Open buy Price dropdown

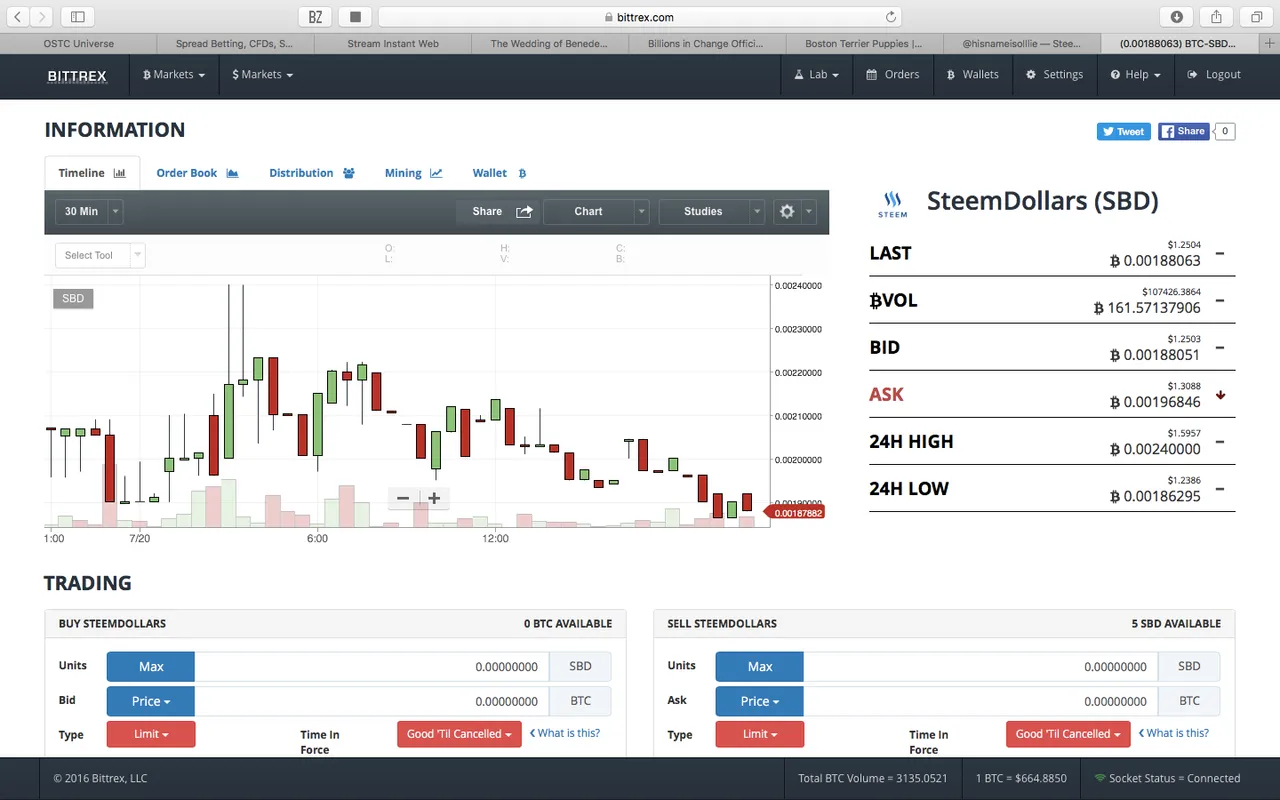[x=151, y=701]
